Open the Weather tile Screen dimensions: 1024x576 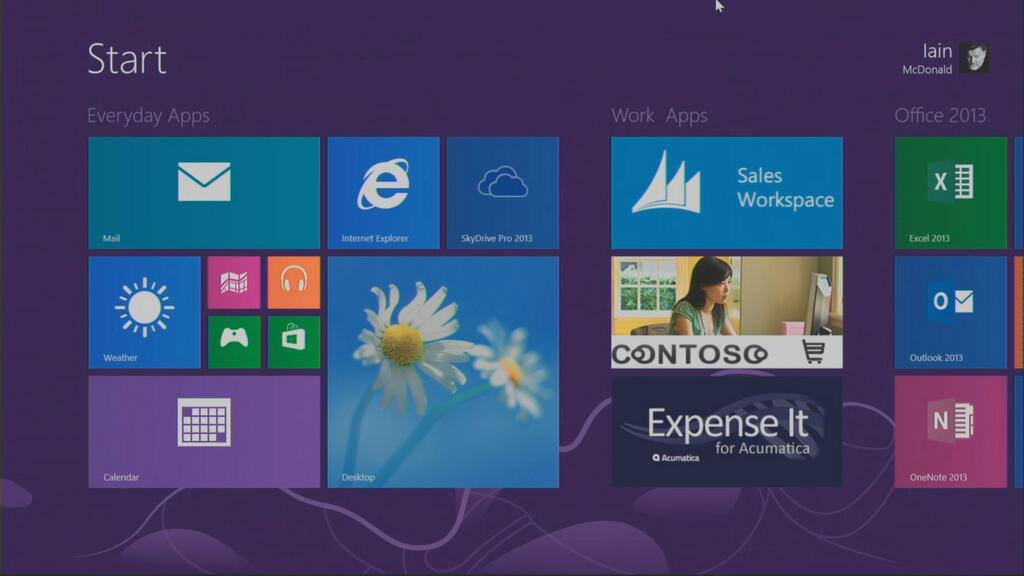[x=144, y=312]
